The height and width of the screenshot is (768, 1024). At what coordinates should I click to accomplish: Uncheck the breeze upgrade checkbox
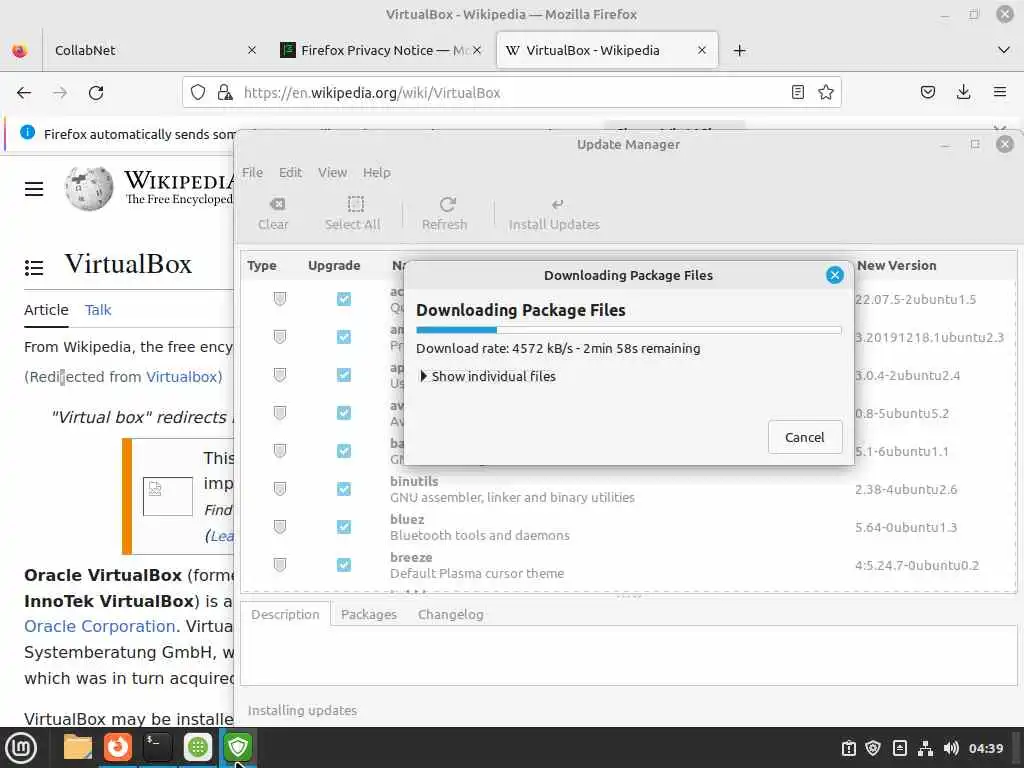point(344,564)
